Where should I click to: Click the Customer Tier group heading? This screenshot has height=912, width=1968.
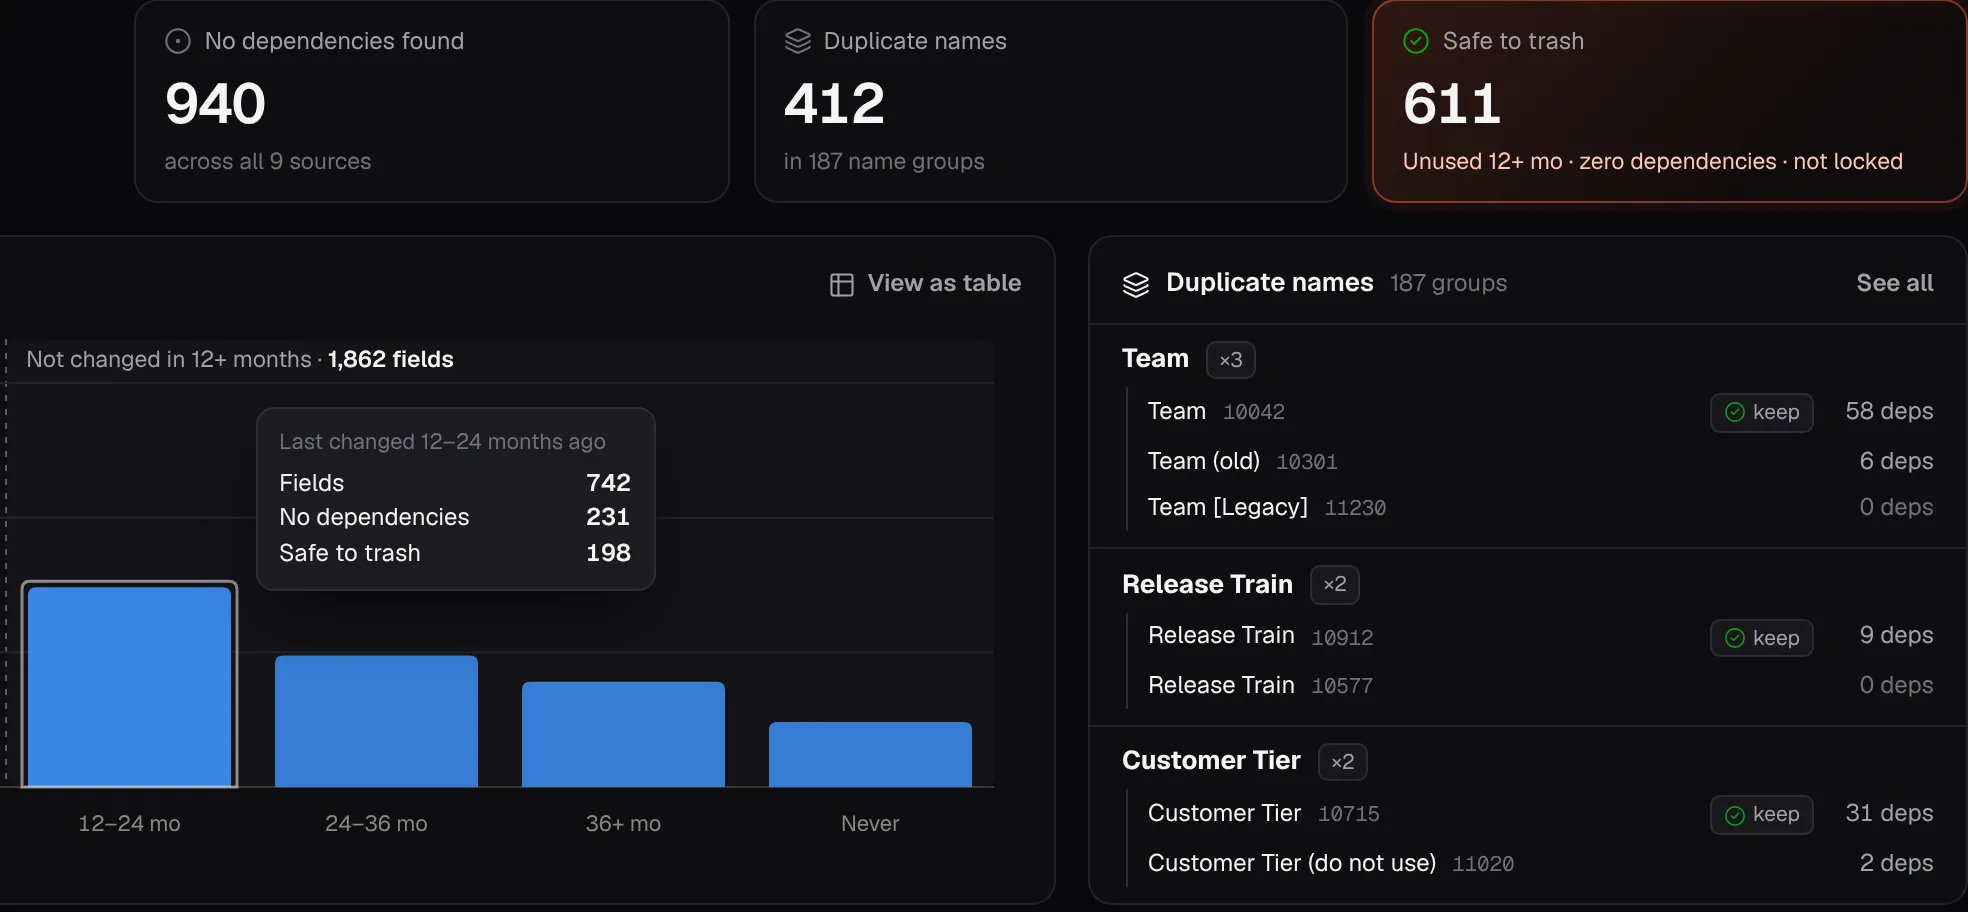[1211, 761]
